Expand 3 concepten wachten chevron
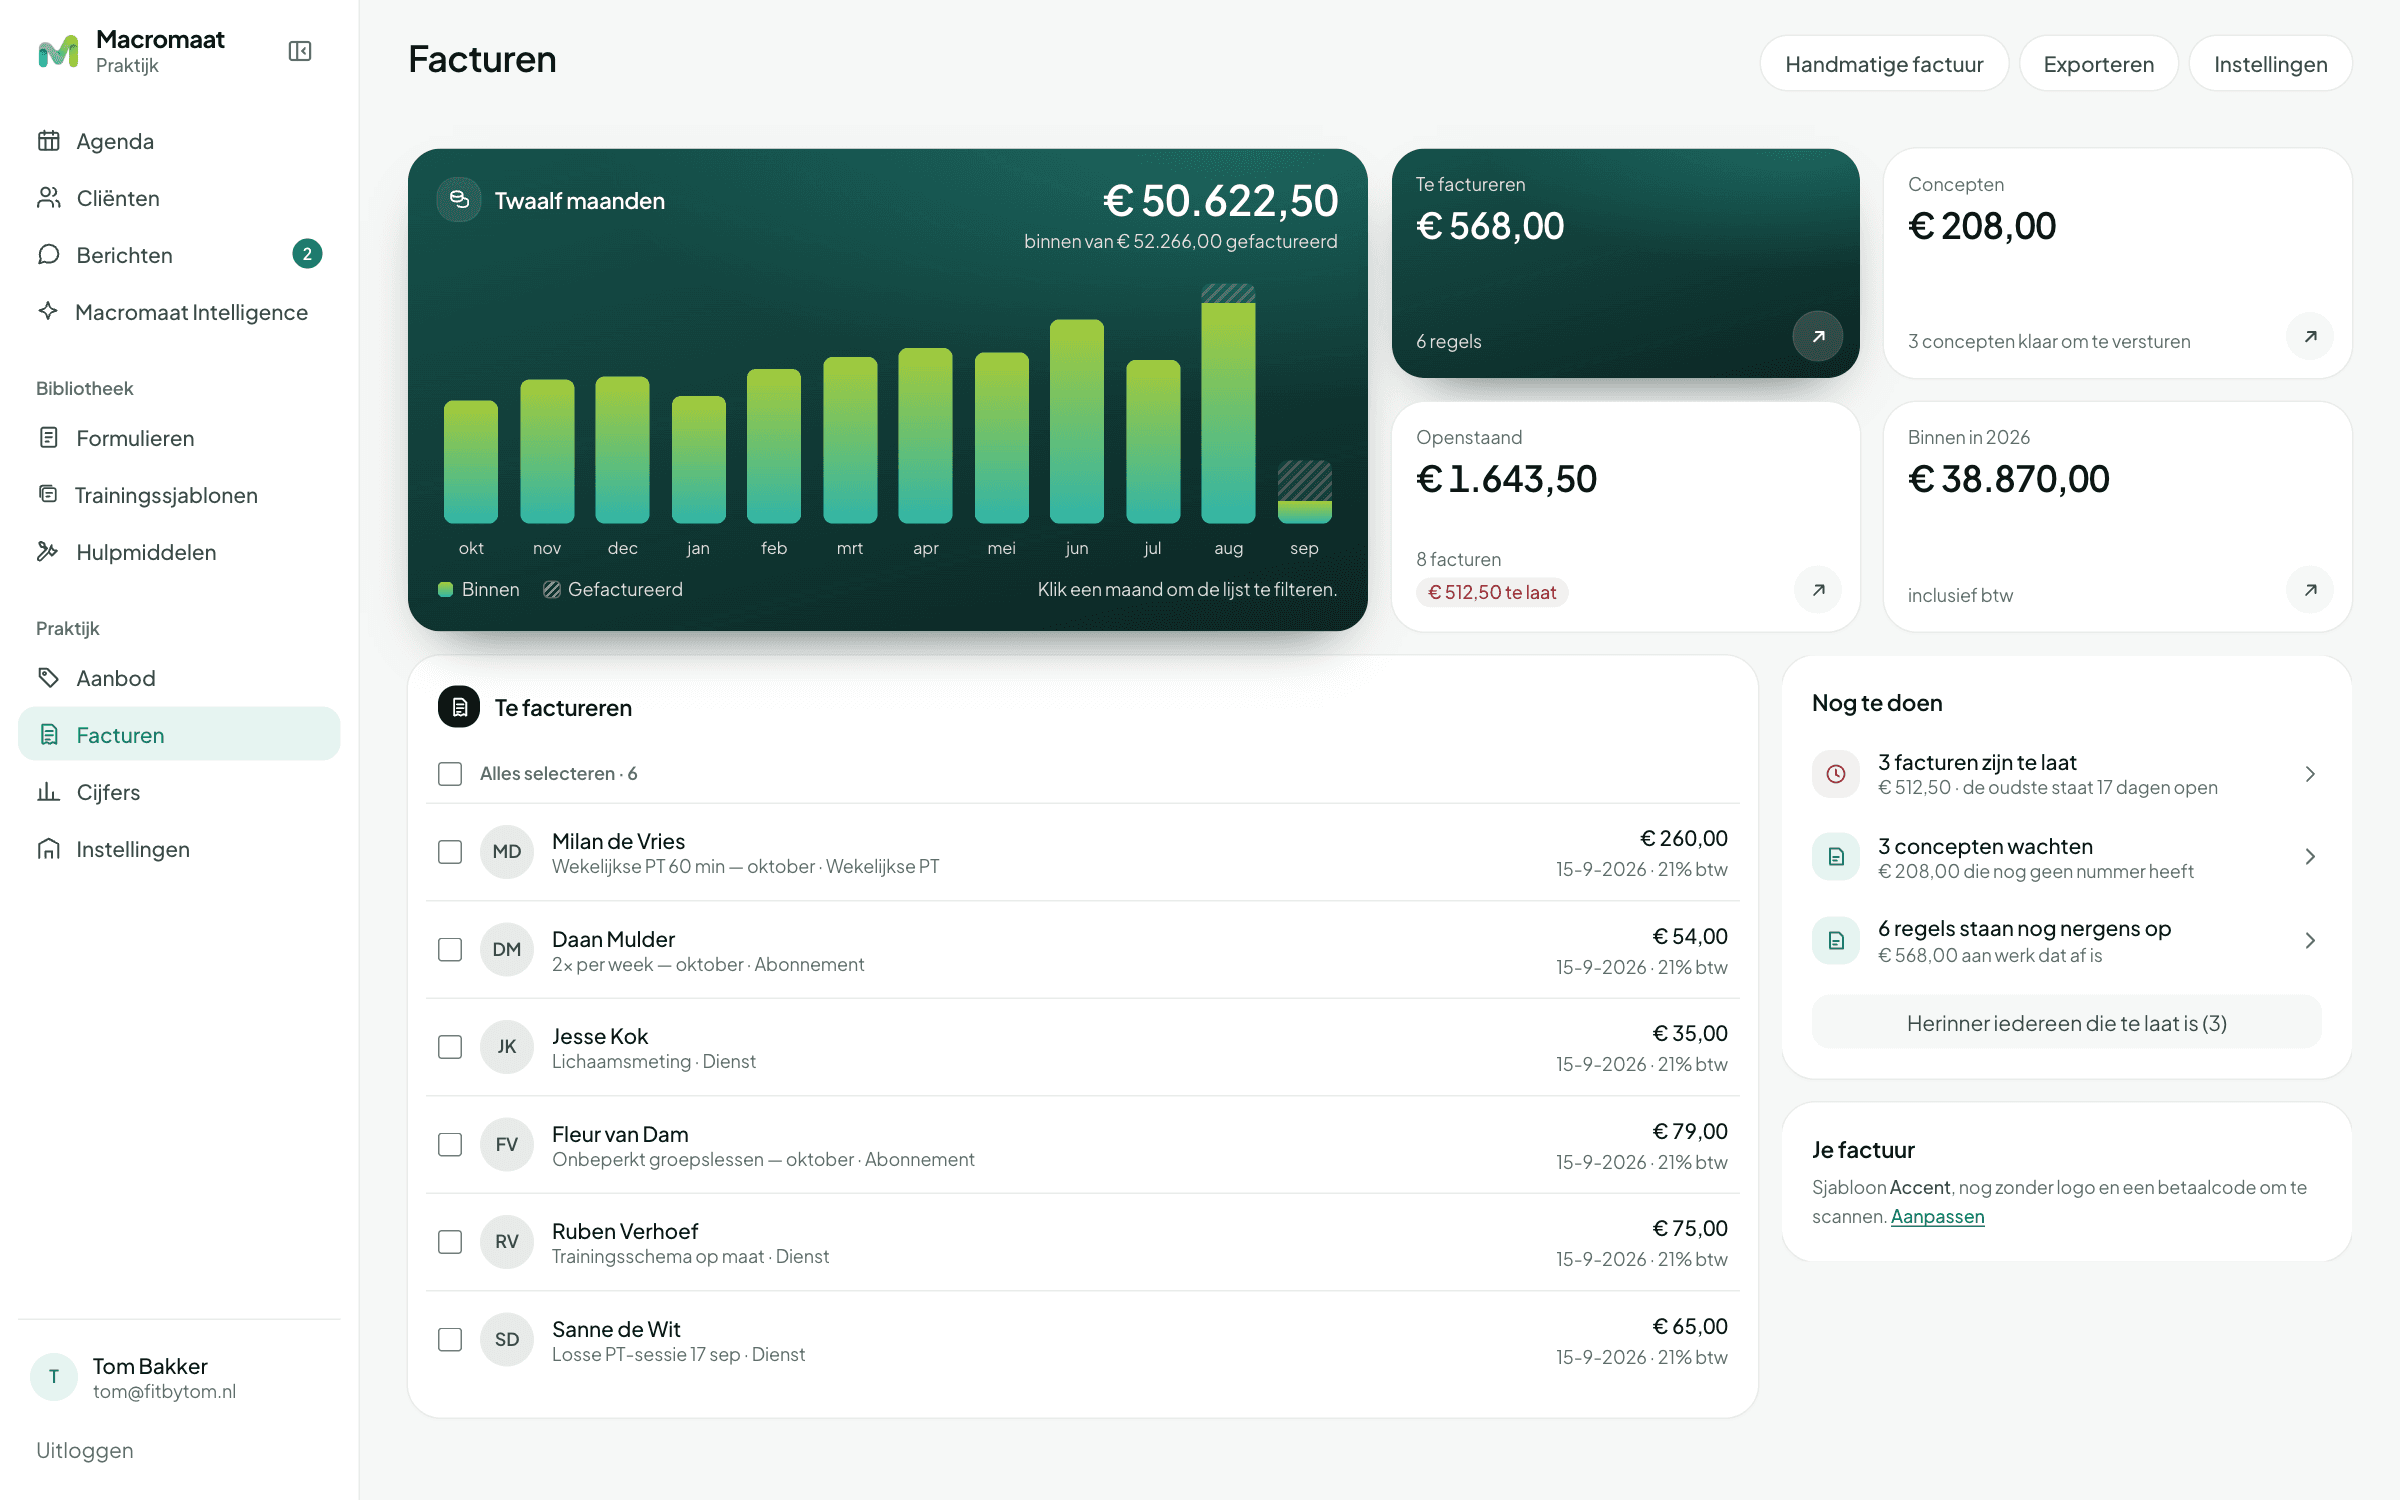This screenshot has height=1500, width=2400. (2310, 857)
